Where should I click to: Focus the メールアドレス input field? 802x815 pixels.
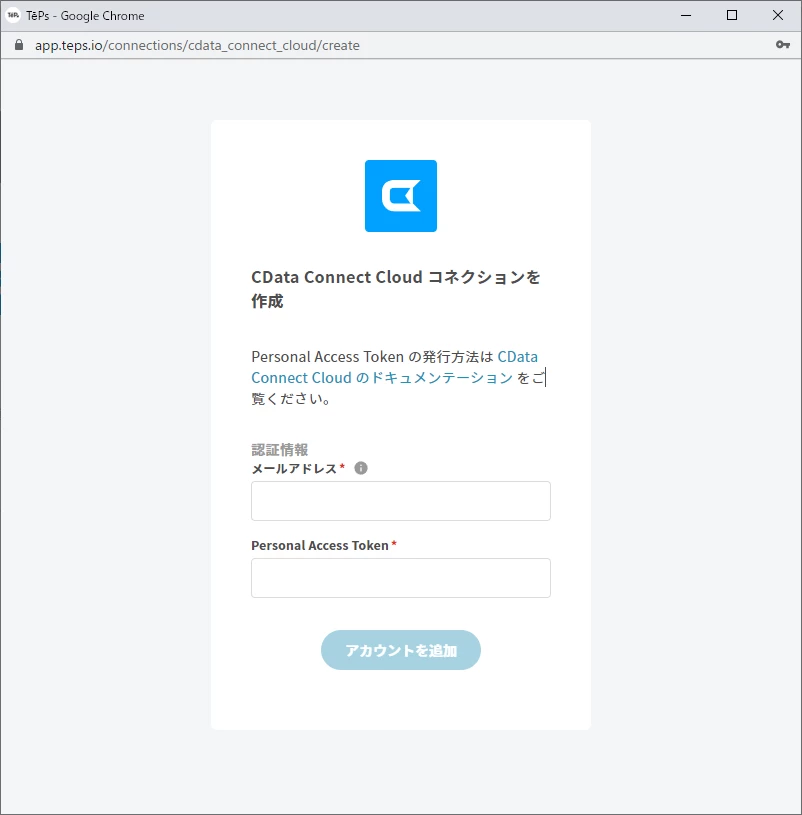pyautogui.click(x=401, y=501)
